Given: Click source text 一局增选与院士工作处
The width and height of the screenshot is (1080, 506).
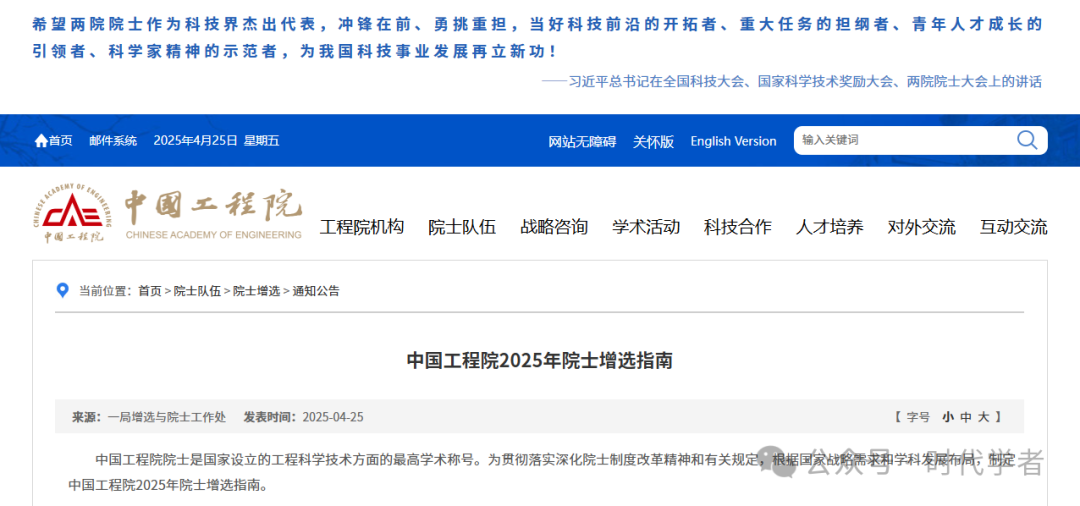Looking at the screenshot, I should pos(166,417).
